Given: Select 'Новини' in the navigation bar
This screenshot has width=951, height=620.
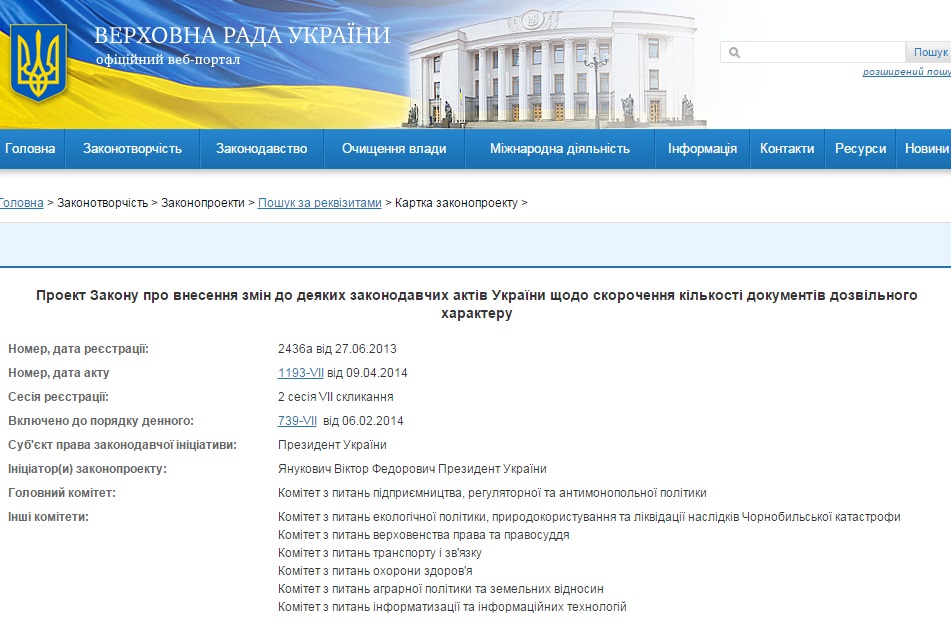Looking at the screenshot, I should pos(926,149).
